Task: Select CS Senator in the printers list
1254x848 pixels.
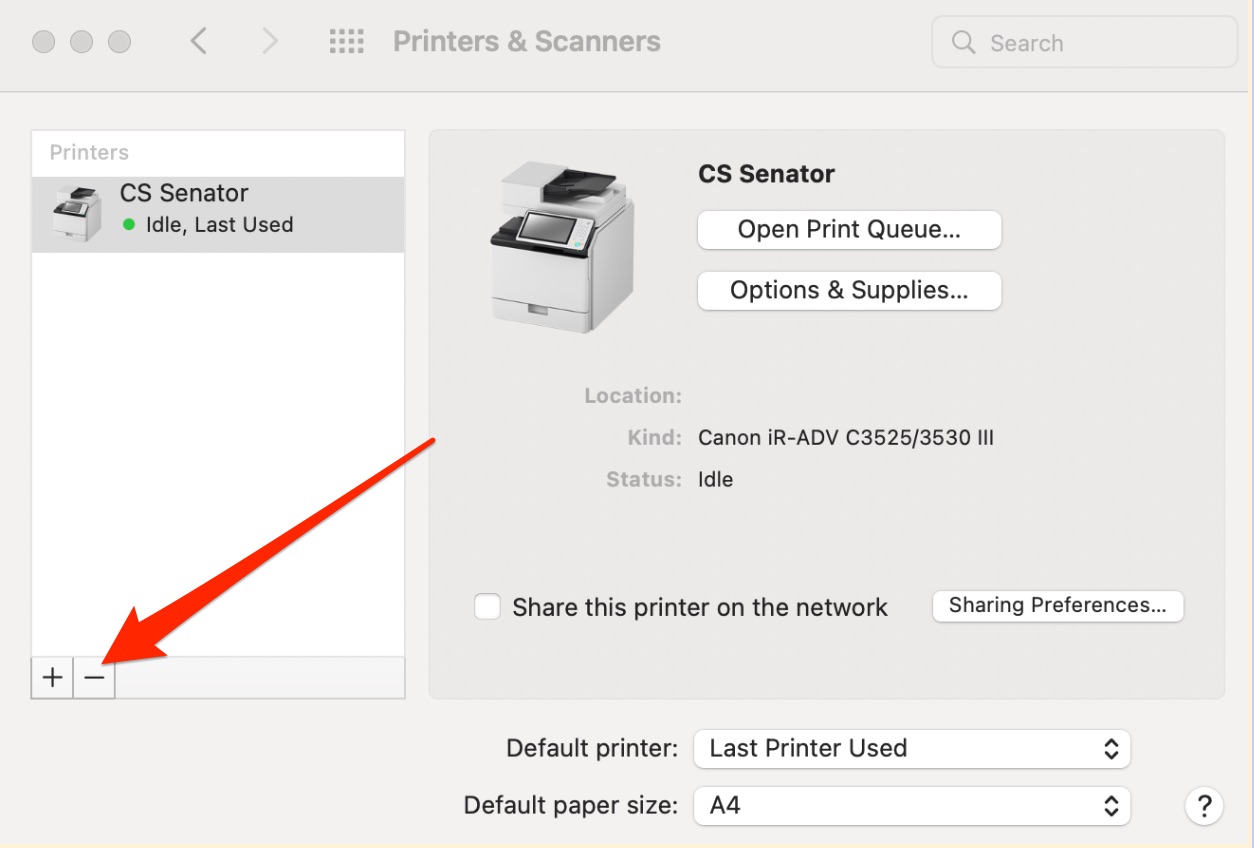Action: click(218, 214)
